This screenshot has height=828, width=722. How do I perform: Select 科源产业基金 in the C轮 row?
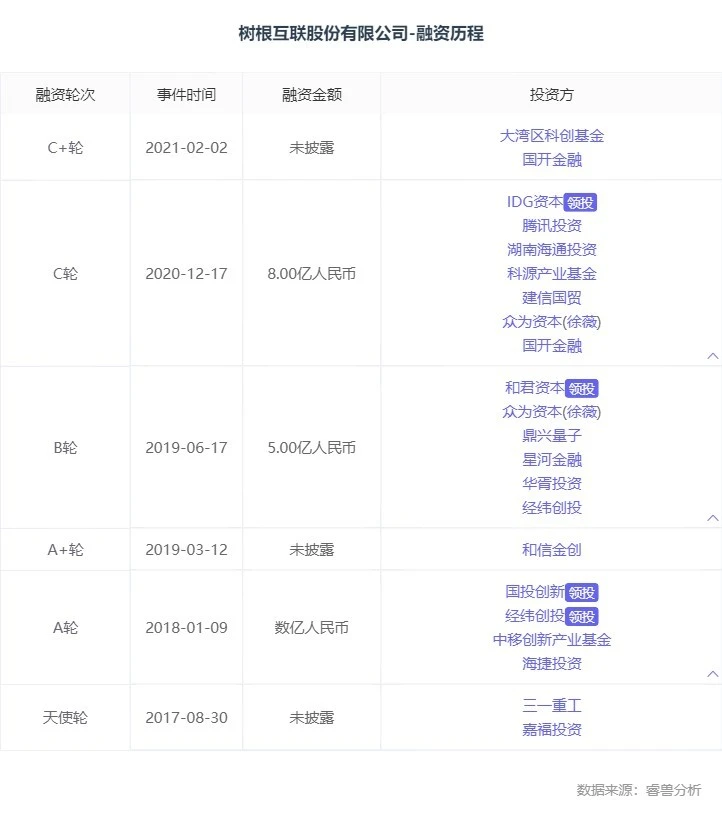point(552,274)
